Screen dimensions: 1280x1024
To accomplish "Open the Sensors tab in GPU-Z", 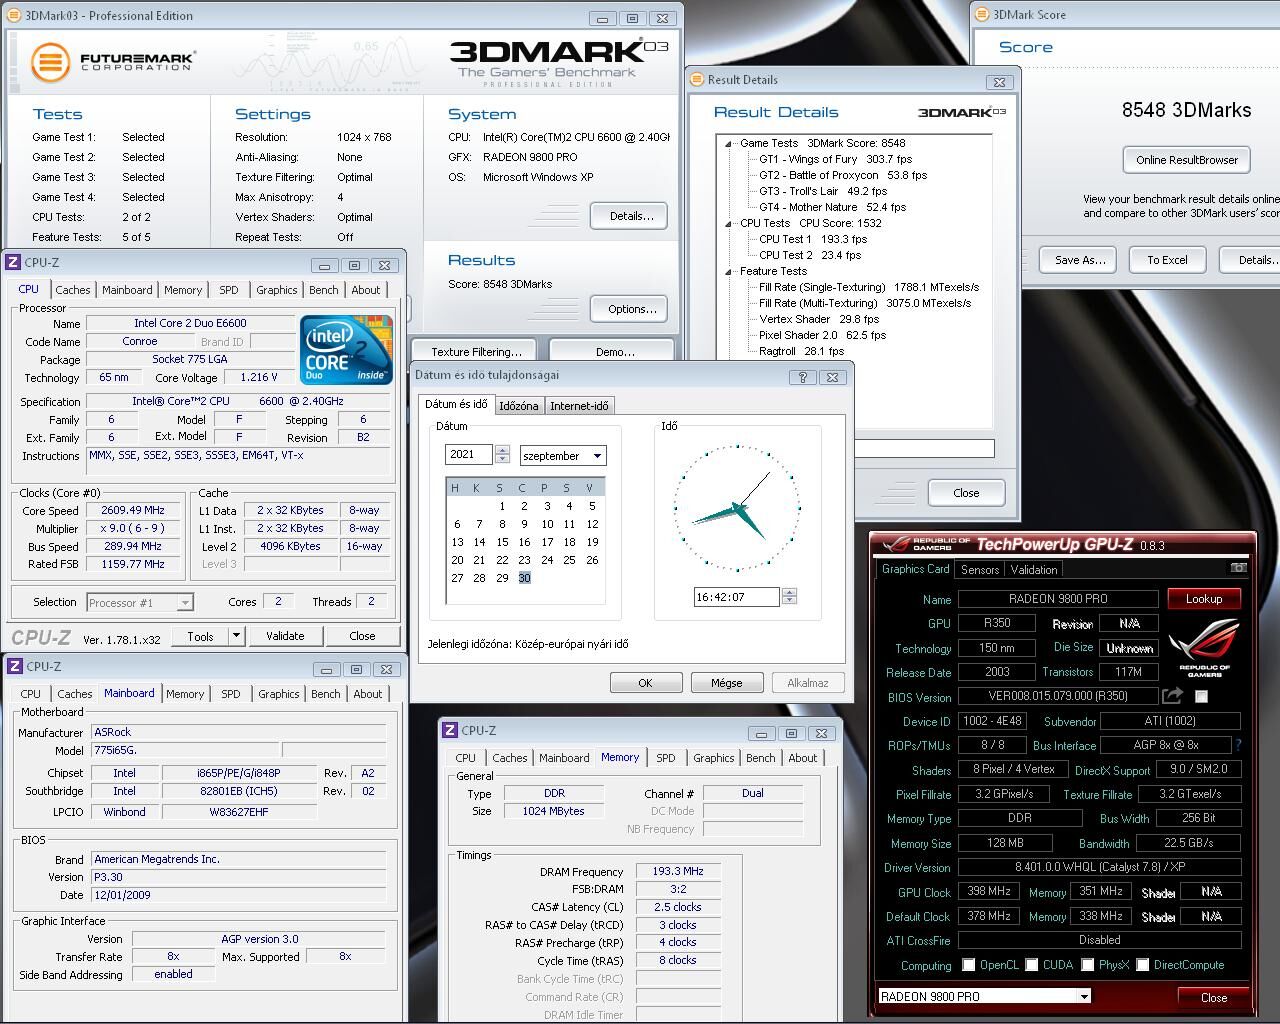I will [979, 569].
